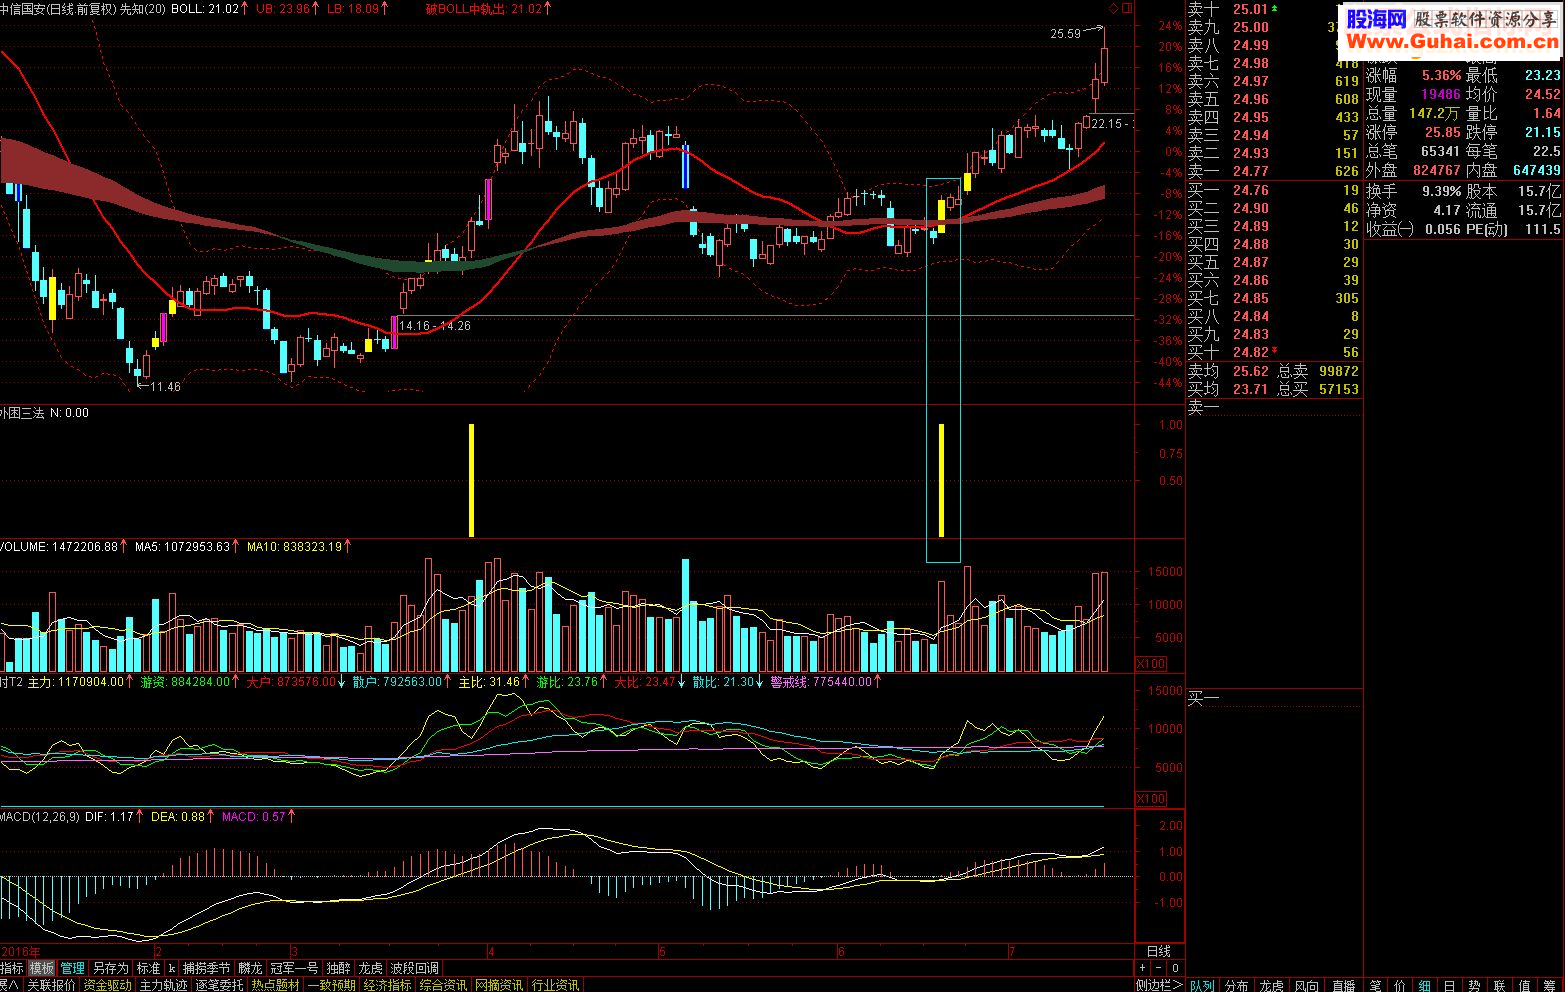Click the 日线 period selector
This screenshot has height=992, width=1565.
[x=1158, y=951]
